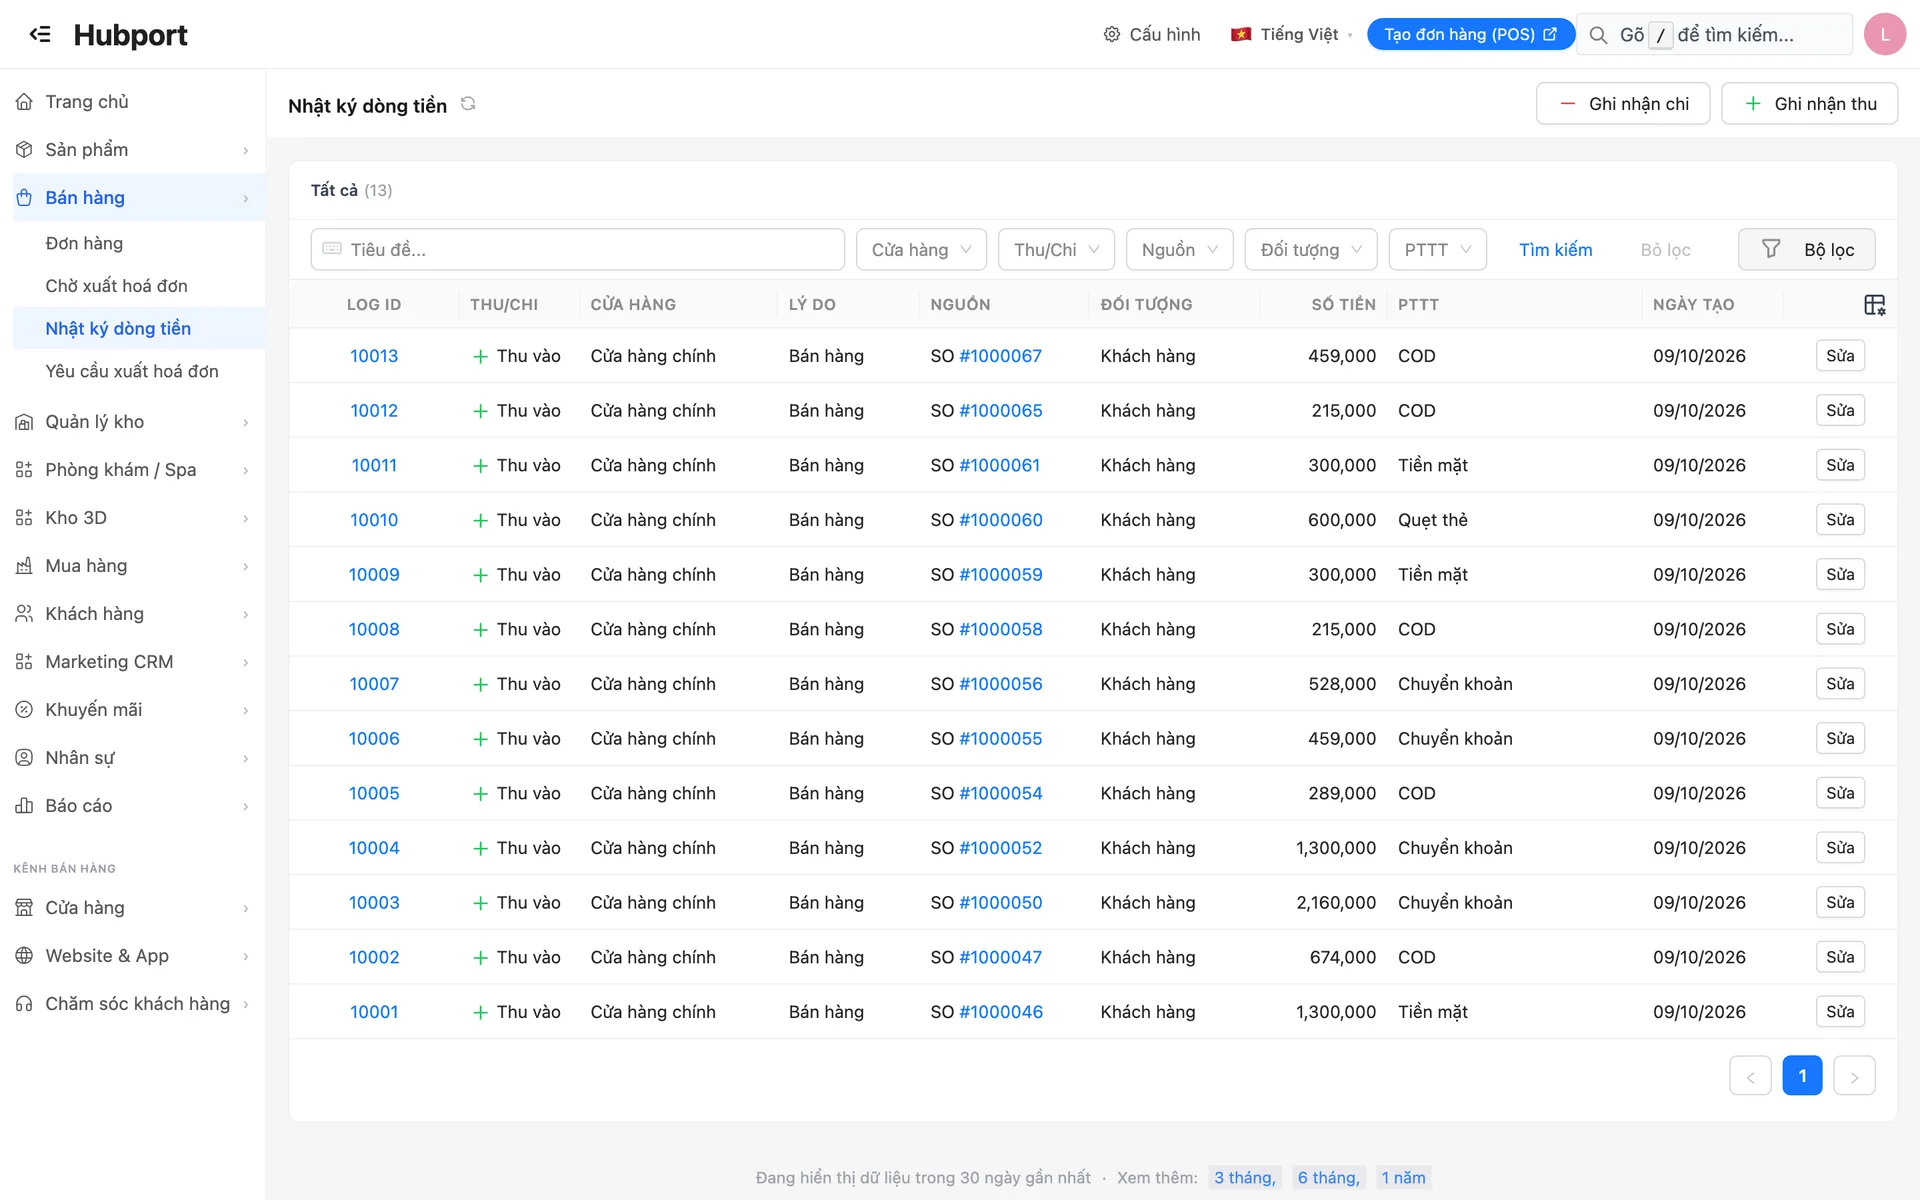Go to next page arrow
The height and width of the screenshot is (1200, 1920).
[1853, 1076]
